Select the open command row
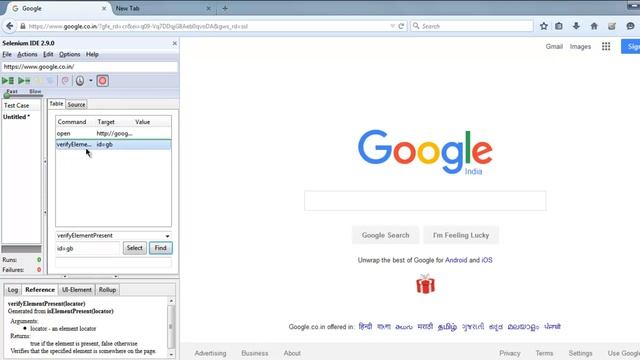The width and height of the screenshot is (640, 360). tap(113, 133)
